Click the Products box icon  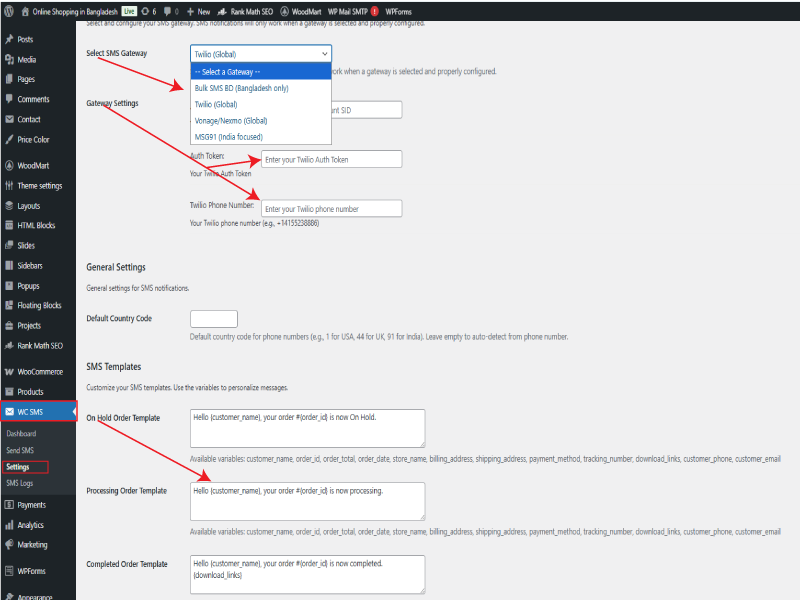coord(9,392)
